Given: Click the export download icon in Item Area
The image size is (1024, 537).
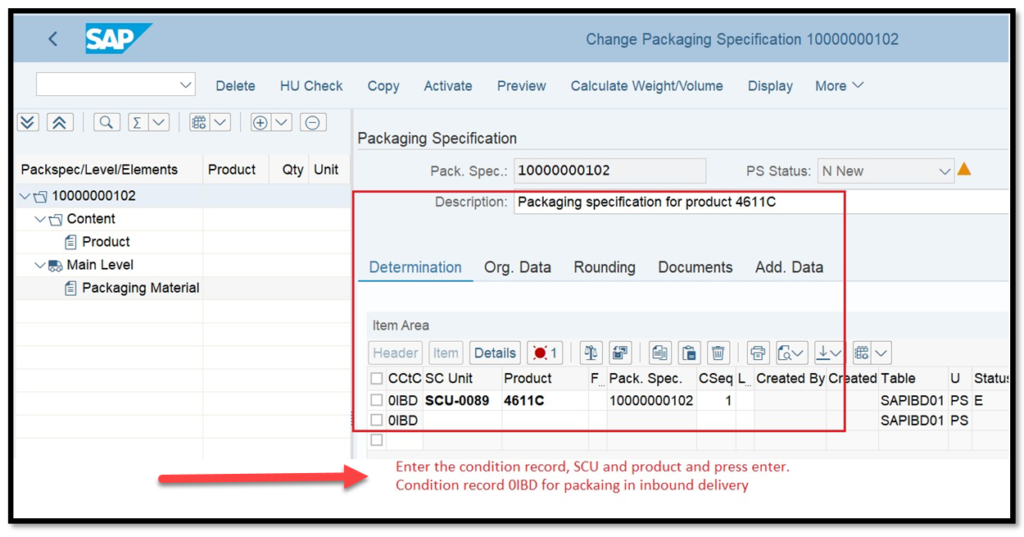Looking at the screenshot, I should (x=824, y=353).
